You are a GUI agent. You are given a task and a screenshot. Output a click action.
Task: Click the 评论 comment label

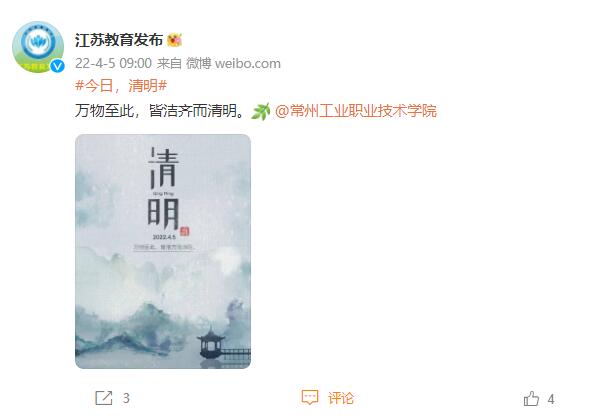pyautogui.click(x=341, y=398)
